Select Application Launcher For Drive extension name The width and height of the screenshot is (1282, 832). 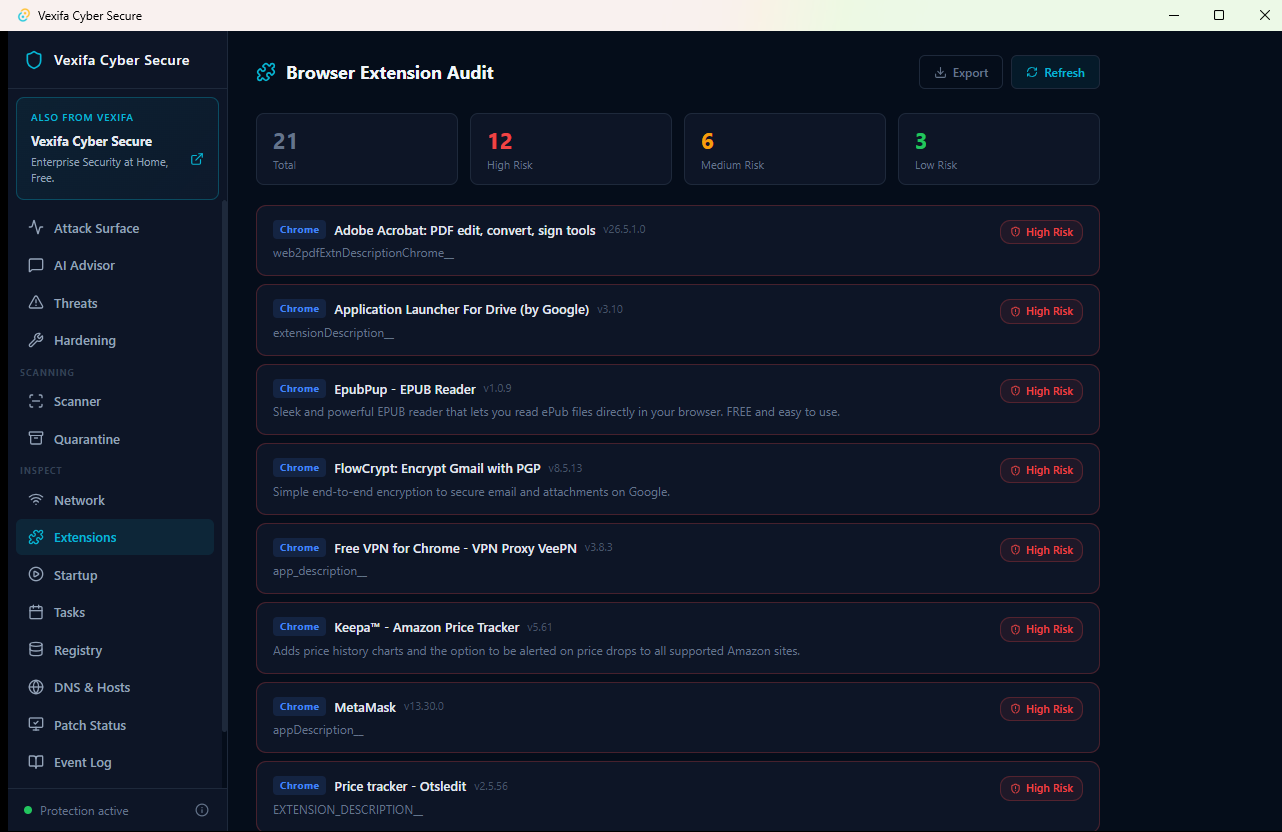tap(462, 309)
